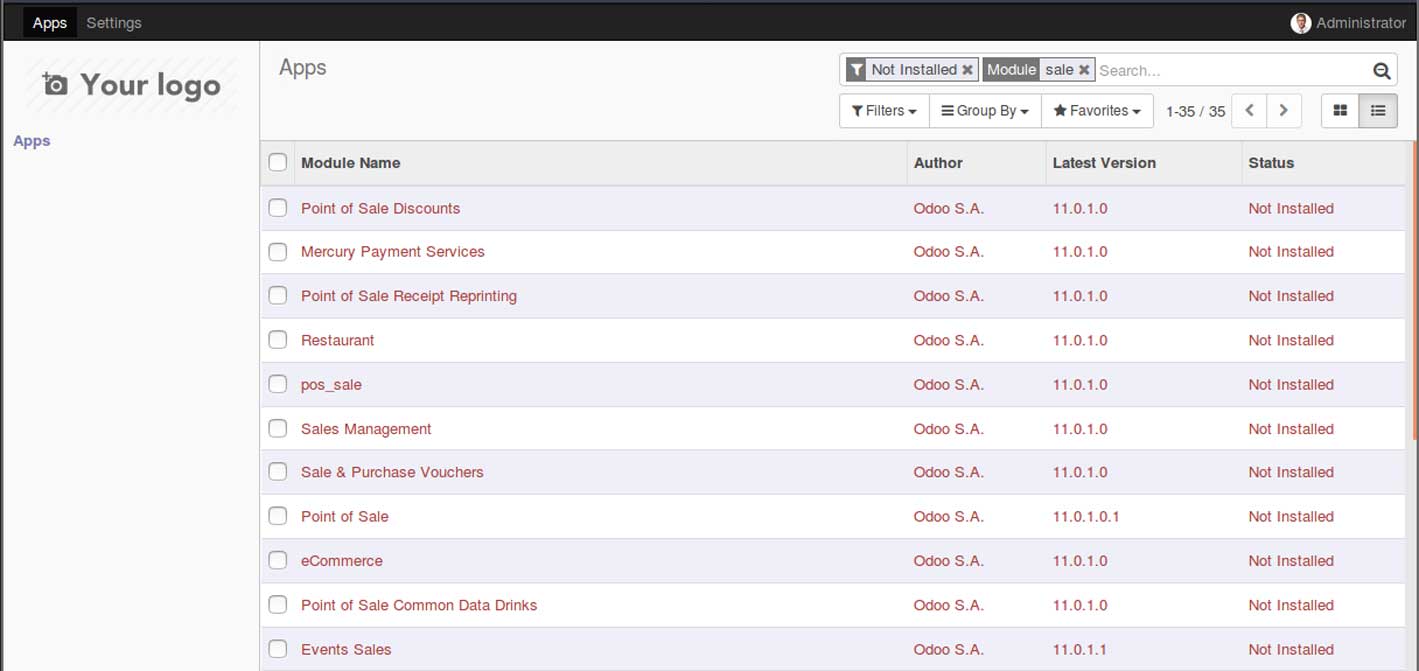Open the Point of Sale Receipt Reprinting module
Viewport: 1419px width, 671px height.
coord(409,296)
